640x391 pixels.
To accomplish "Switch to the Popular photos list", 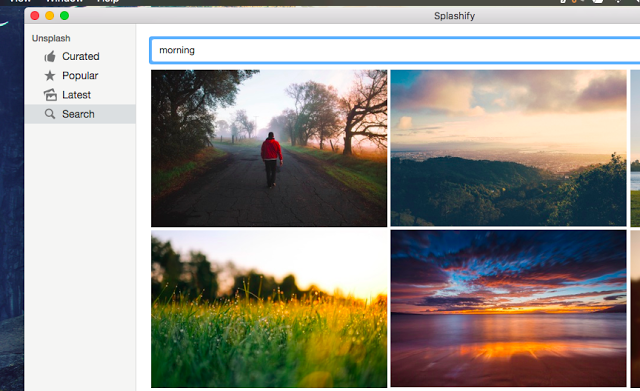I will pos(80,76).
